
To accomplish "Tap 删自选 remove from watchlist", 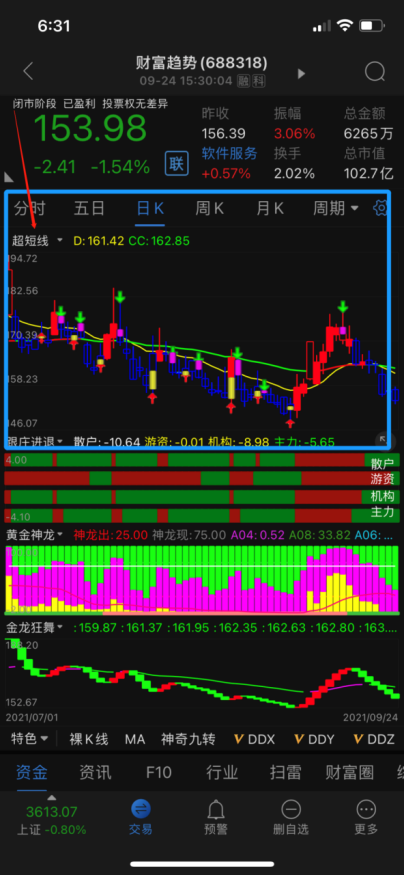I will click(291, 817).
